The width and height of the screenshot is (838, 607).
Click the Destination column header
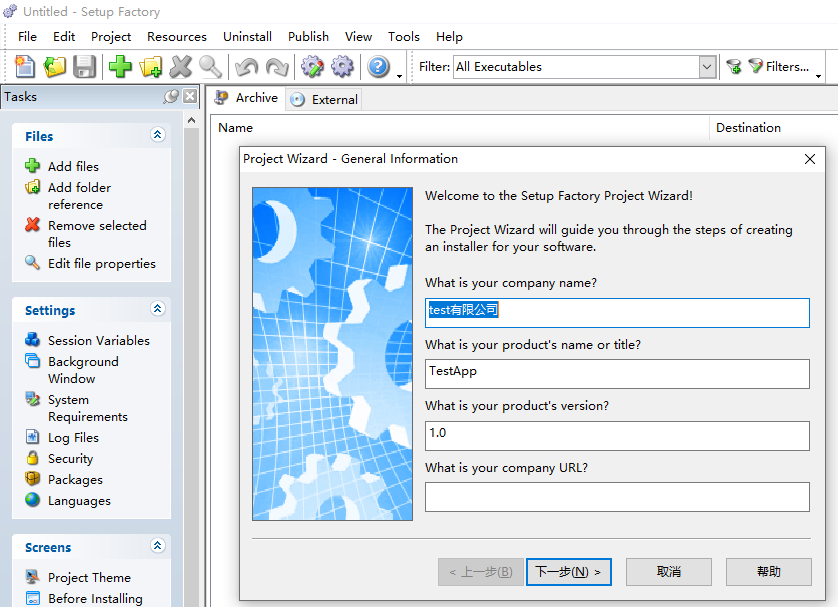pos(774,128)
